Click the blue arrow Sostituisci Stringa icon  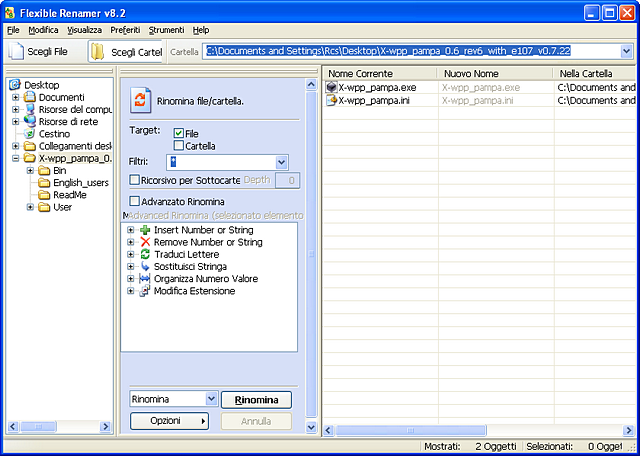pos(145,267)
